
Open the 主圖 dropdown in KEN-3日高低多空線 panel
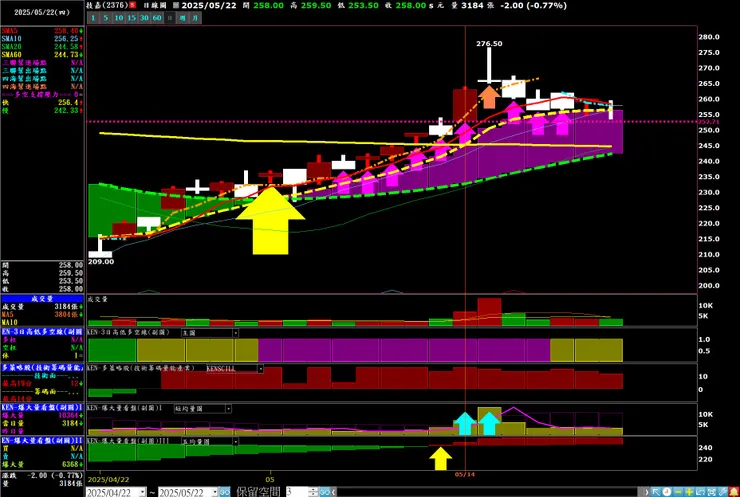235,333
